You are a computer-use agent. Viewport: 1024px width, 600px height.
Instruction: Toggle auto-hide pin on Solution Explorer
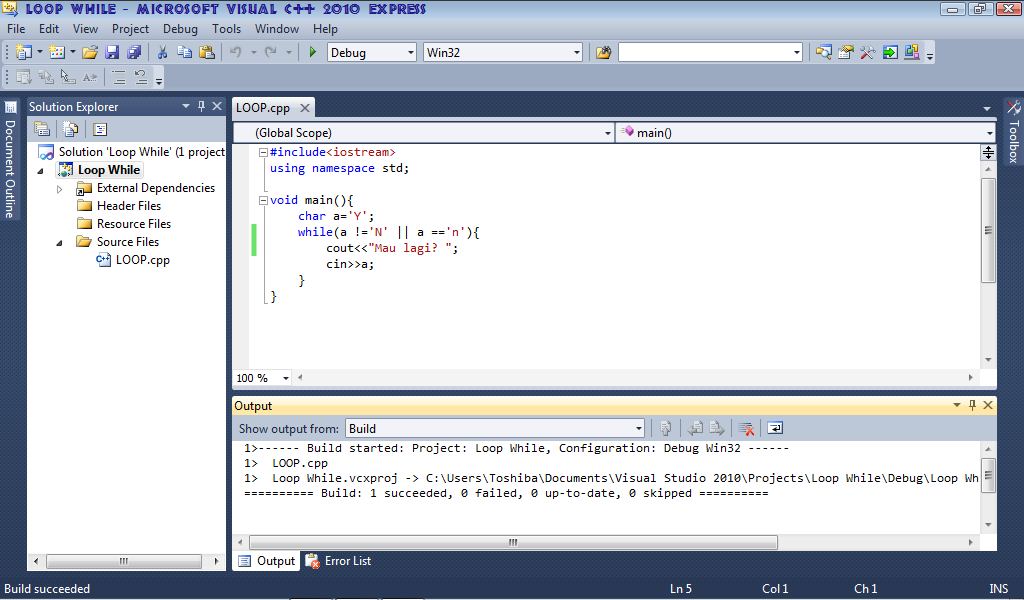click(x=201, y=106)
